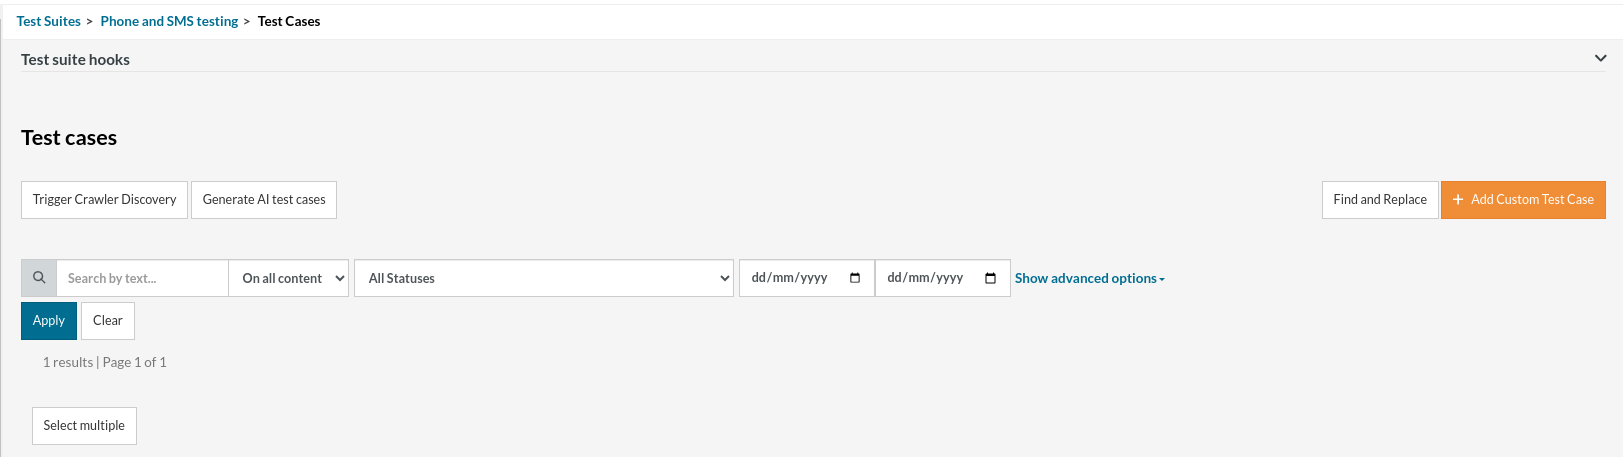Viewport: 1623px width, 457px height.
Task: Click Select multiple button
Action: [x=84, y=426]
